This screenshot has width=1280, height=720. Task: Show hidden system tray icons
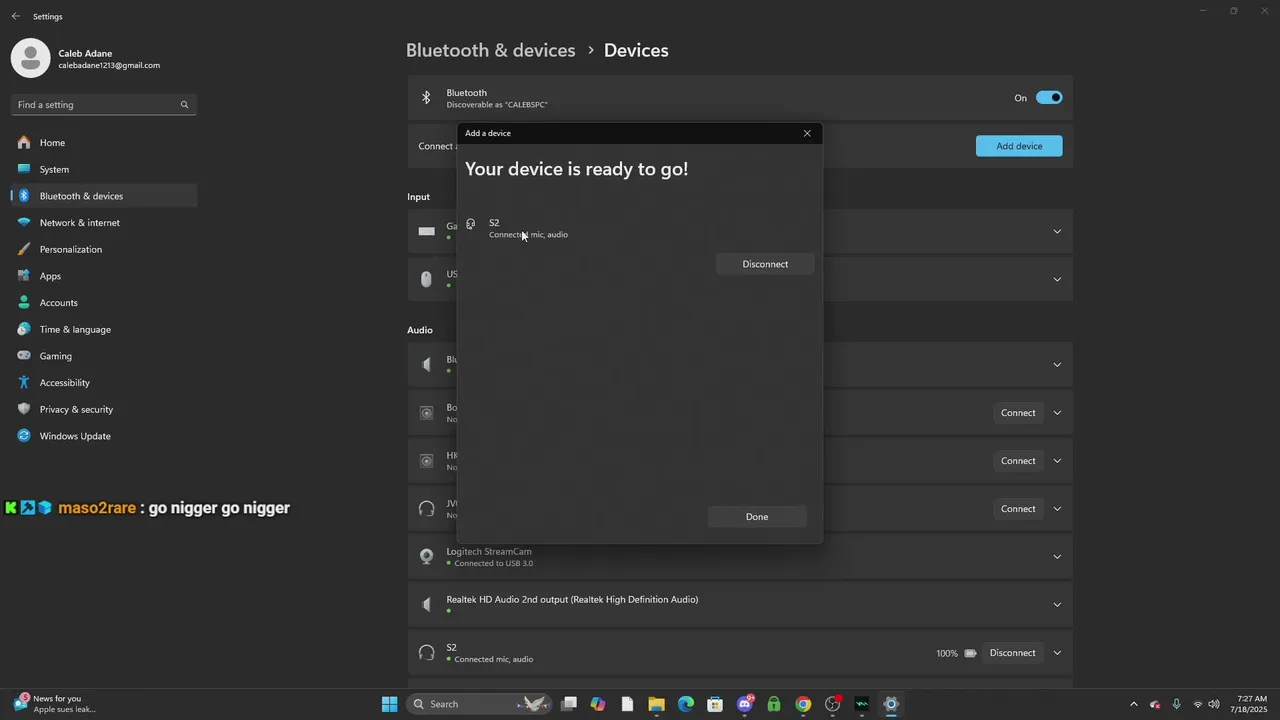coord(1133,704)
